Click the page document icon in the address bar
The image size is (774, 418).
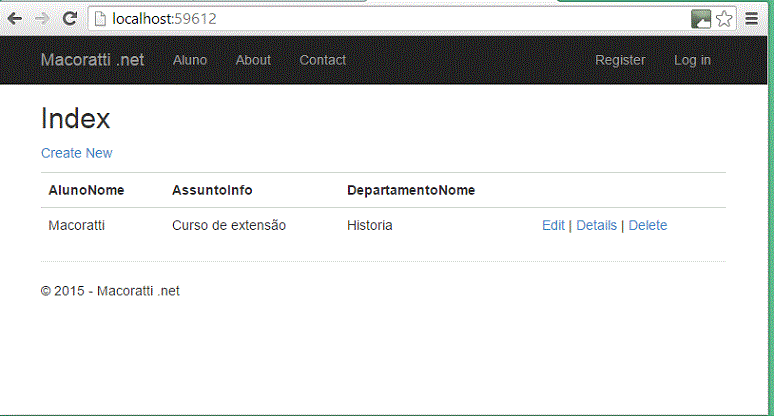(100, 19)
